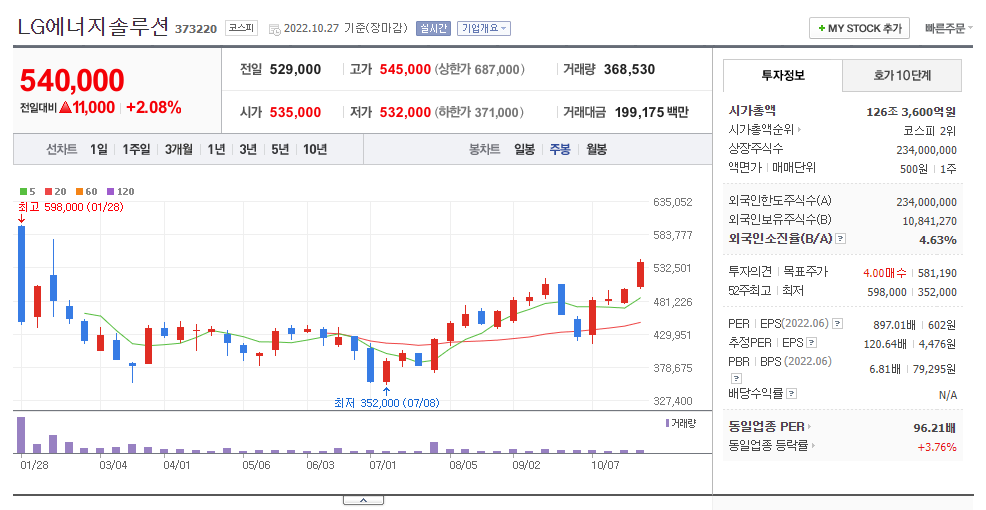Click the 최저 352,000 low marker arrow

(386, 392)
